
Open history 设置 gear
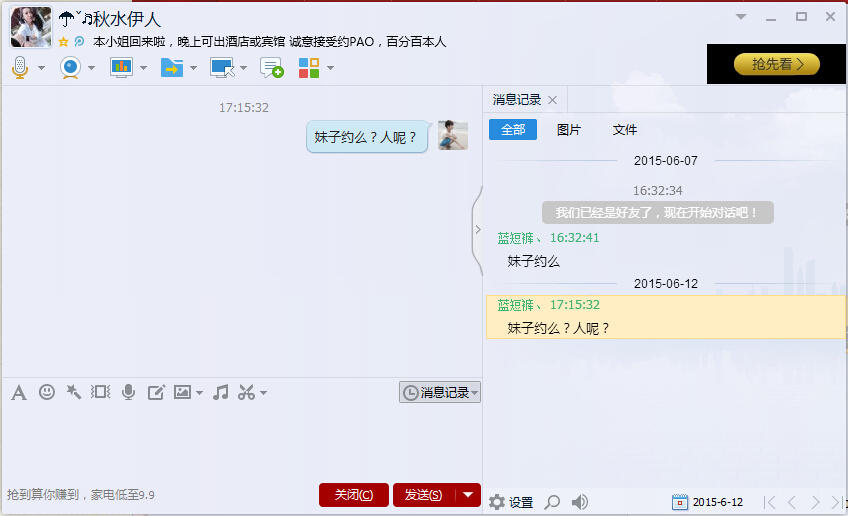point(511,502)
